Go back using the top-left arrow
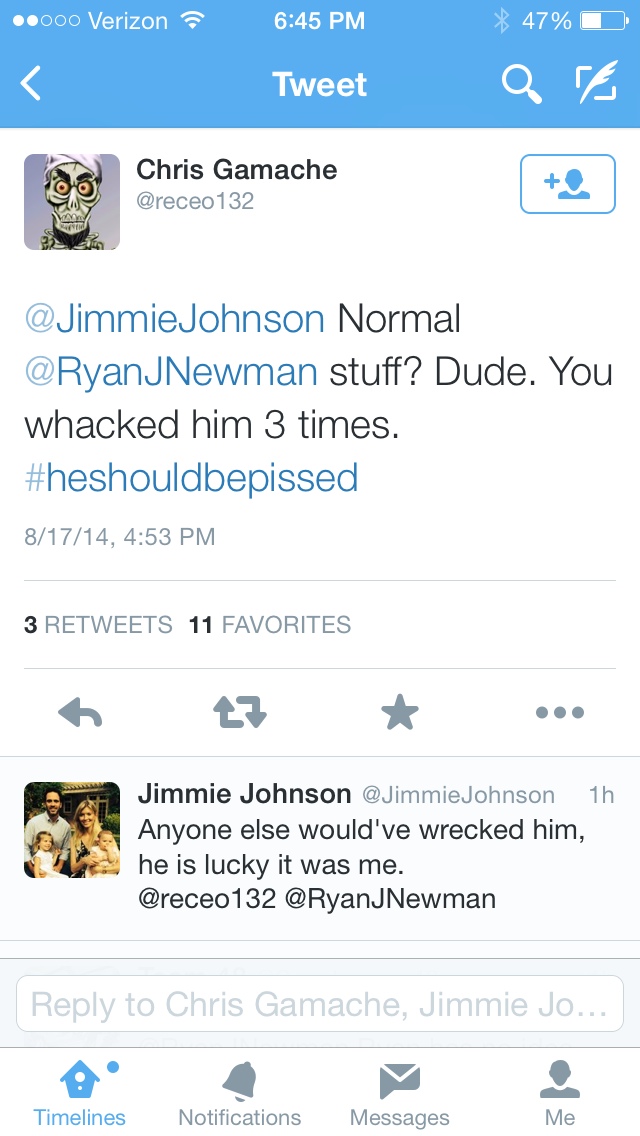The image size is (640, 1136). point(32,84)
